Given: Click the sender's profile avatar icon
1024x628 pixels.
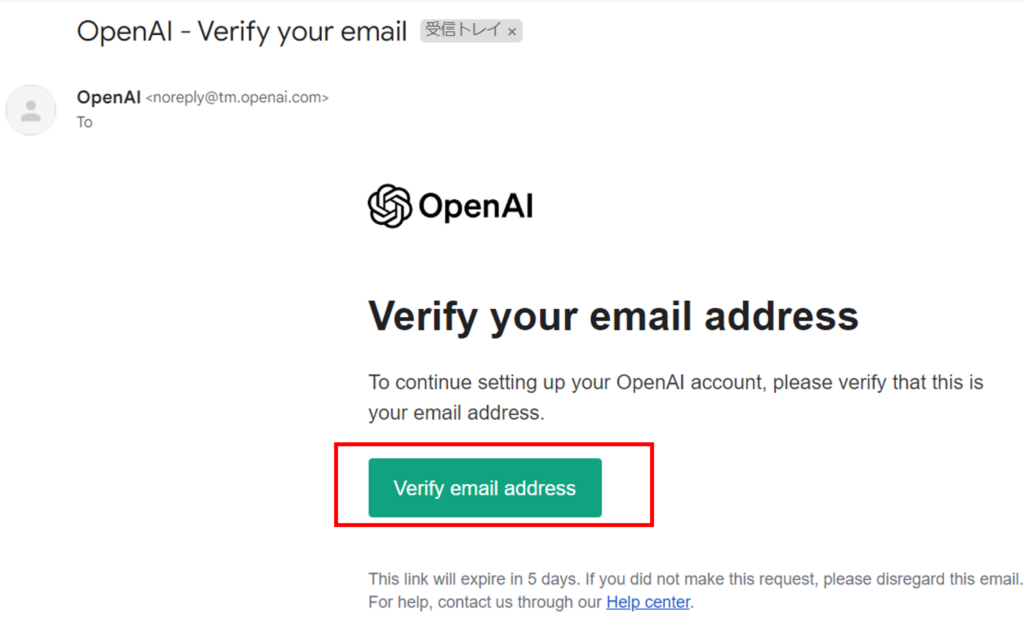Looking at the screenshot, I should click(31, 110).
